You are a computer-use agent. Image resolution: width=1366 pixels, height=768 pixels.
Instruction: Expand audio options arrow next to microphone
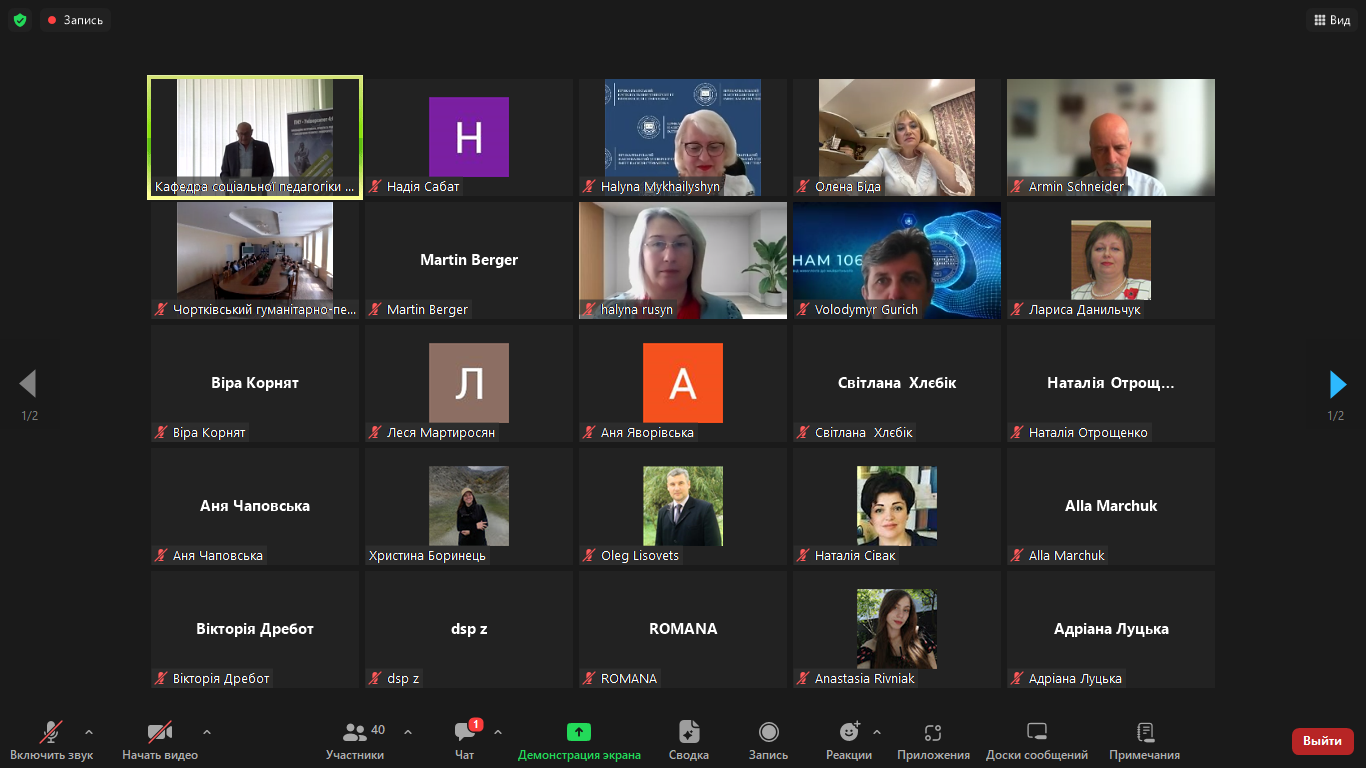pyautogui.click(x=89, y=732)
